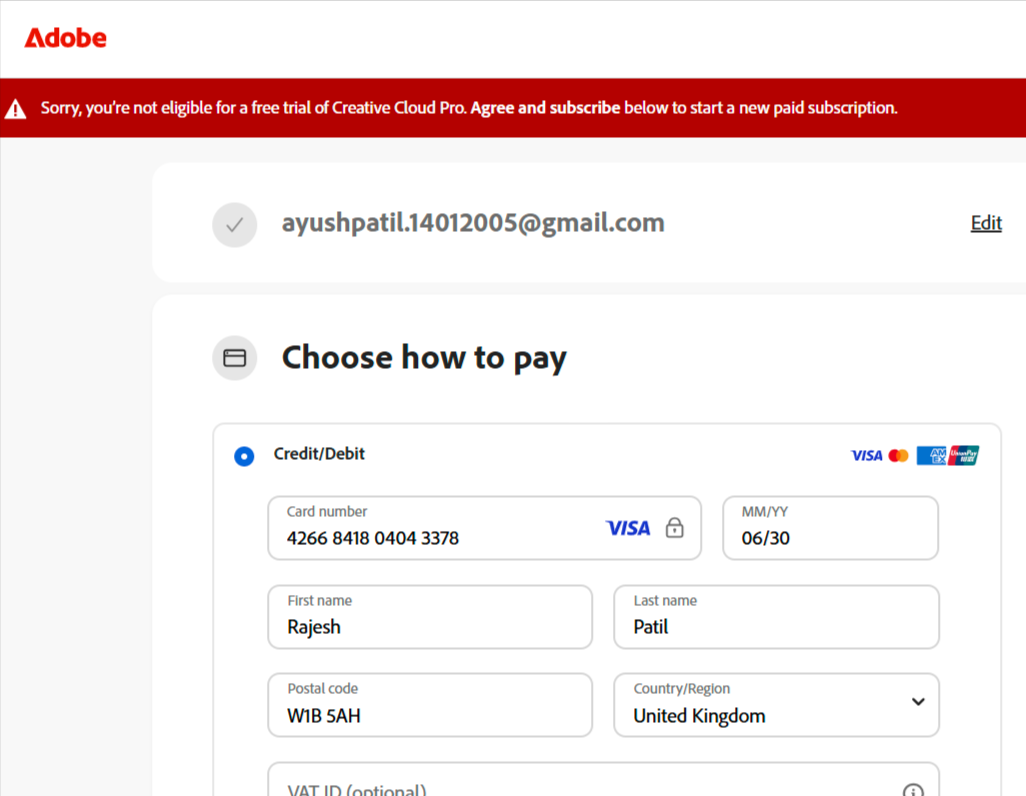Click the info icon in VAT ID field

[x=913, y=790]
